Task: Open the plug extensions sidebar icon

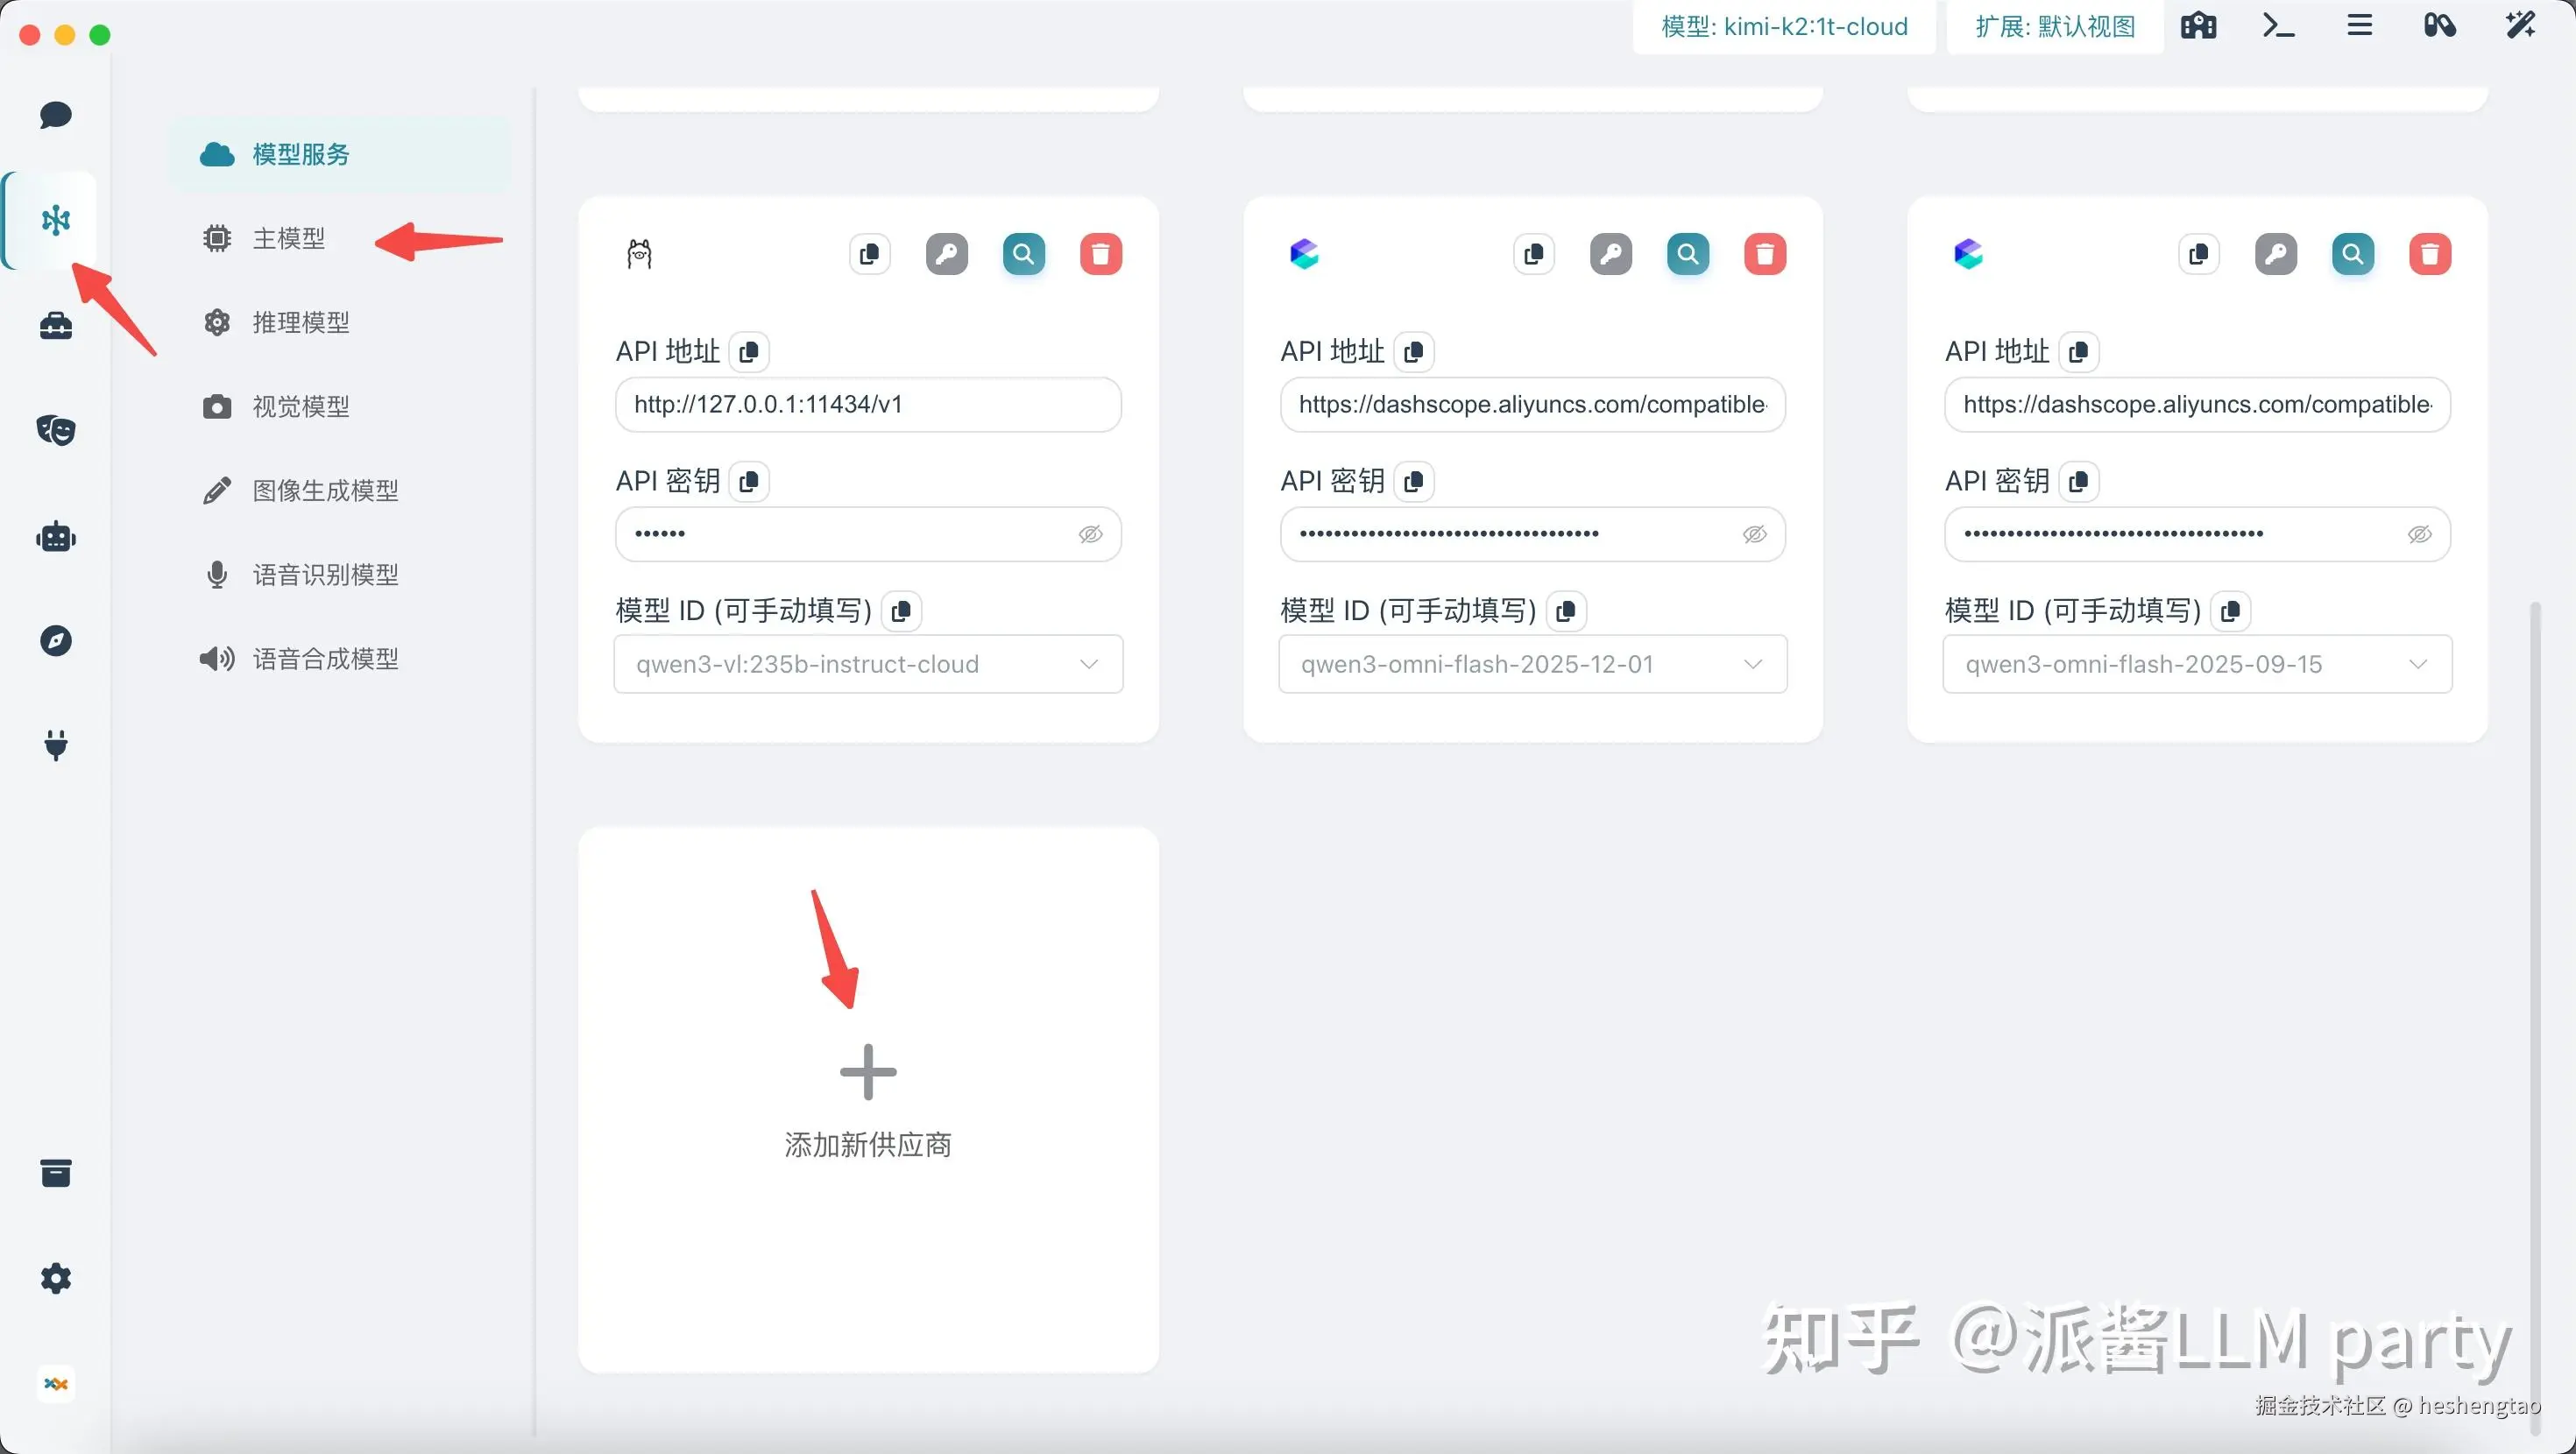Action: [x=56, y=745]
